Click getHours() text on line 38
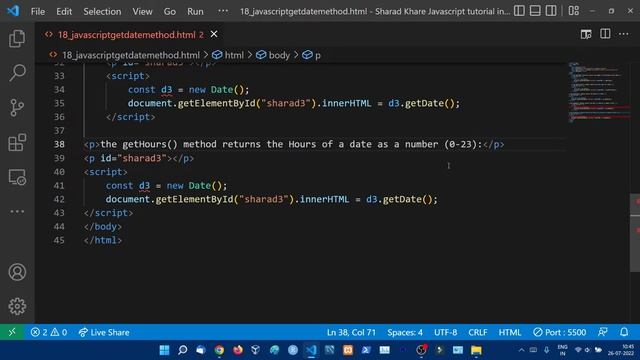 coord(150,144)
